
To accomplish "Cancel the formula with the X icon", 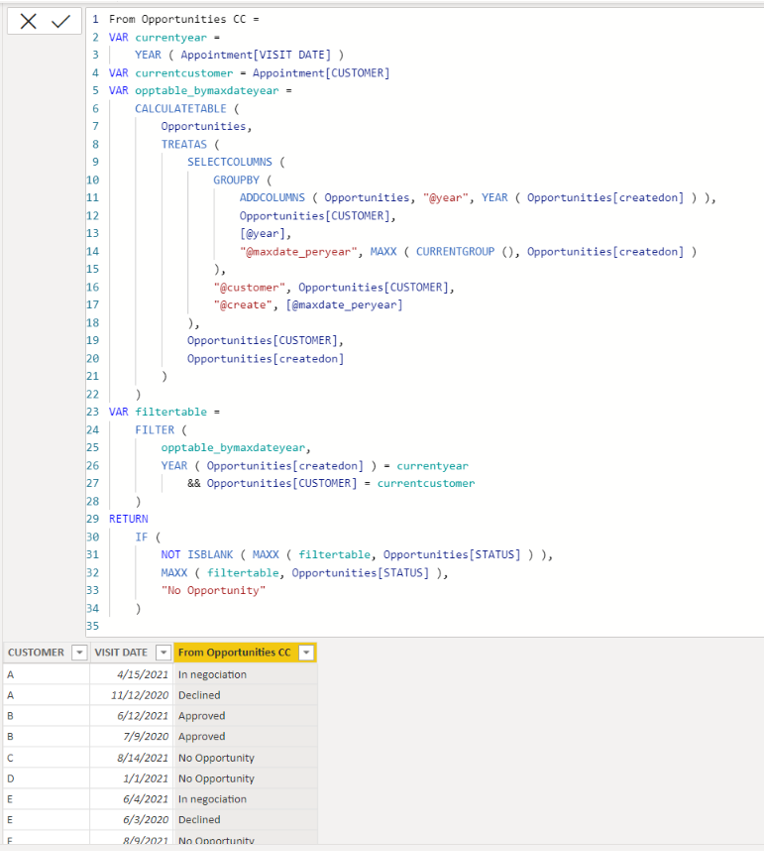I will pyautogui.click(x=28, y=22).
